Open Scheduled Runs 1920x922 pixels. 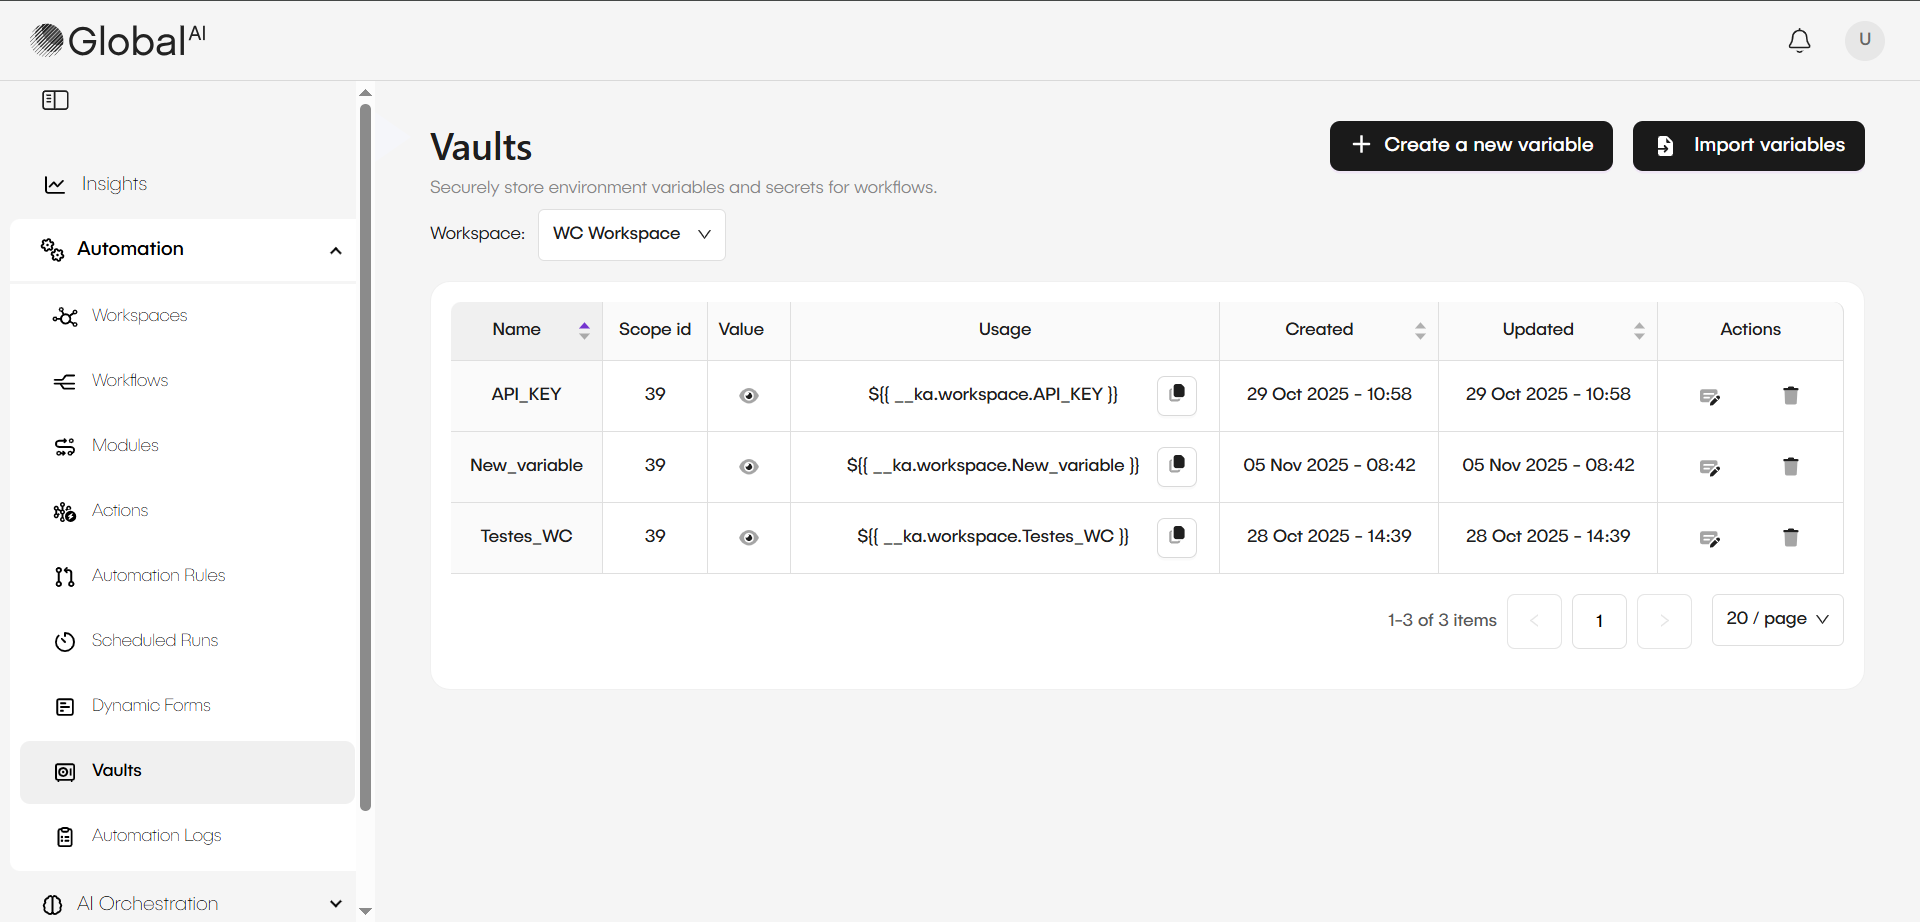point(154,641)
